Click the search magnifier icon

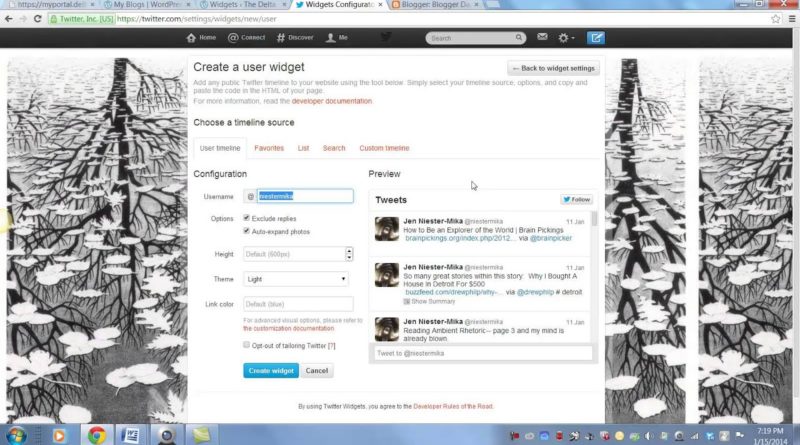518,37
